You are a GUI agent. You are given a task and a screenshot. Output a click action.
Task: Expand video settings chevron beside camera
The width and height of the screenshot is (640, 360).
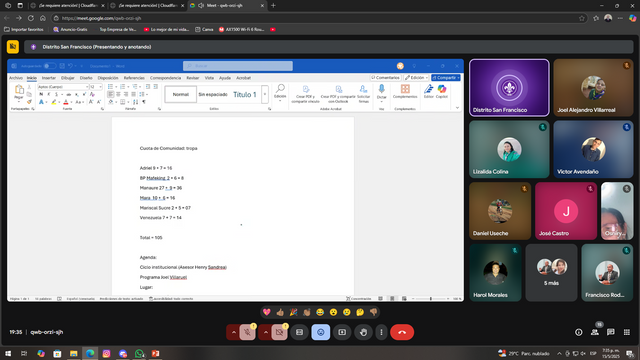click(265, 332)
